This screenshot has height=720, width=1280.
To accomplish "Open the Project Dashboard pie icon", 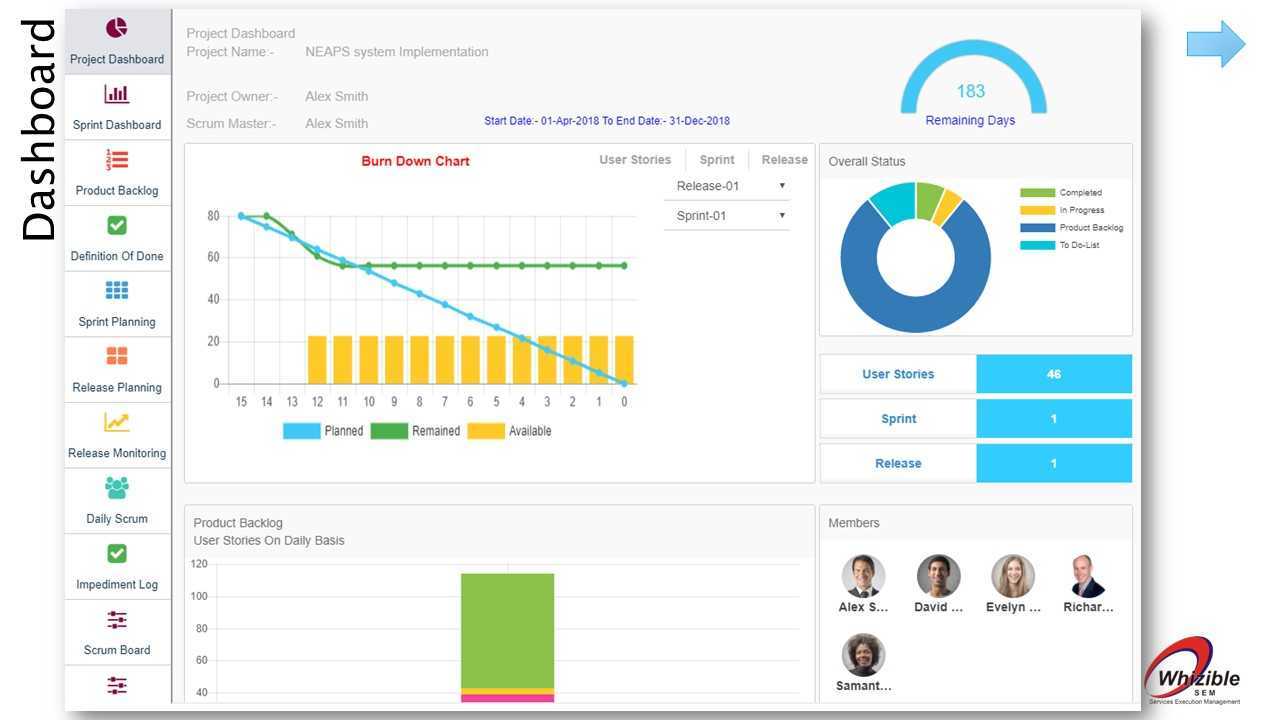I will 117,28.
